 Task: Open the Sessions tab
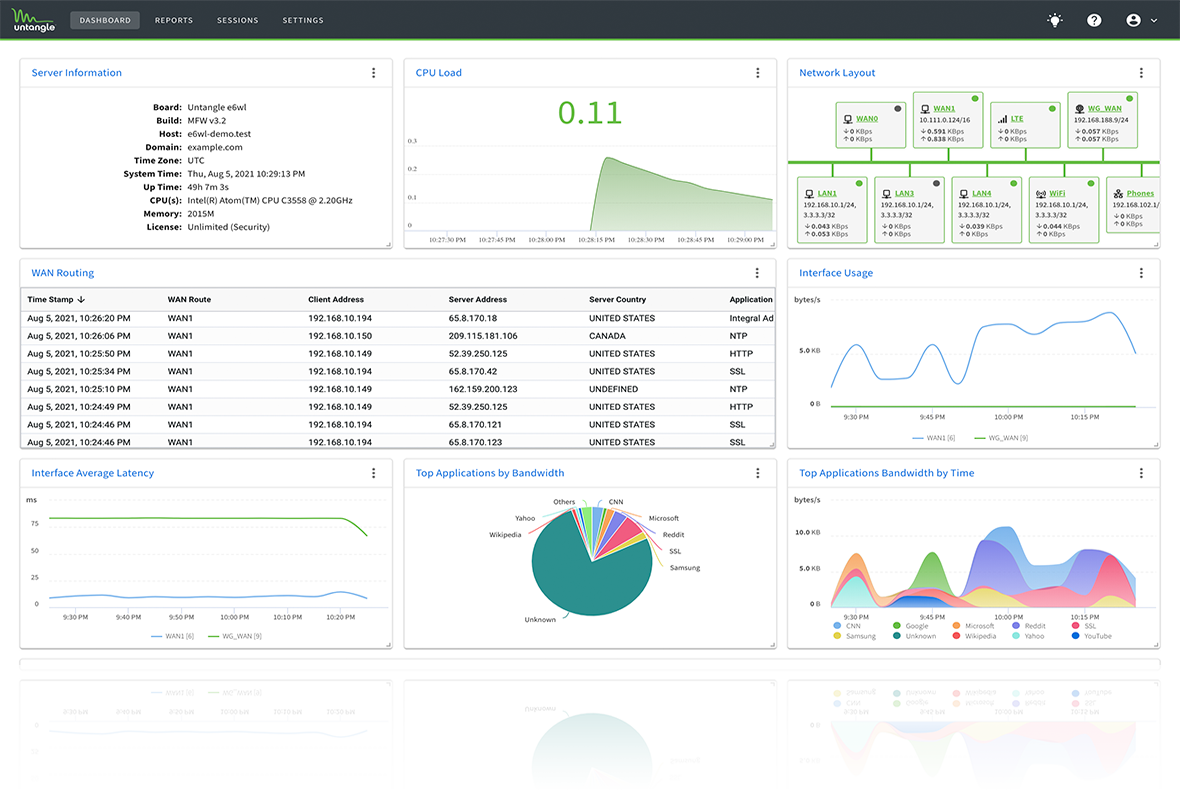click(237, 19)
